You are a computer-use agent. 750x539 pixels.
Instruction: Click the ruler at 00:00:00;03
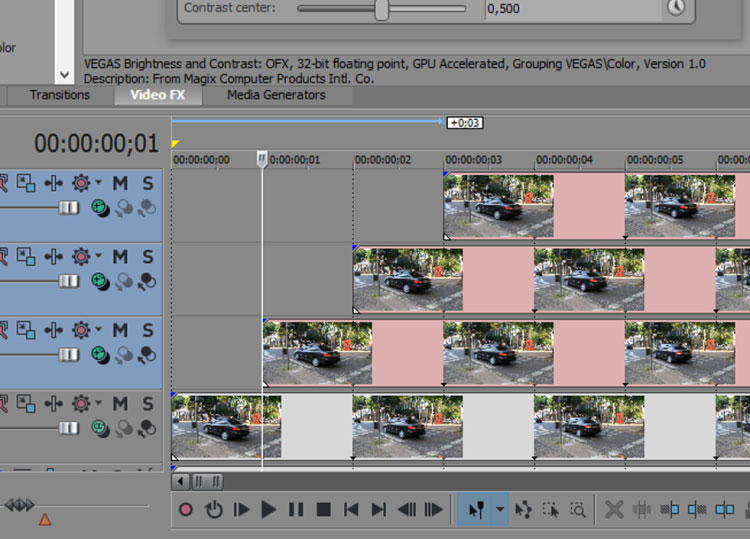pos(474,160)
